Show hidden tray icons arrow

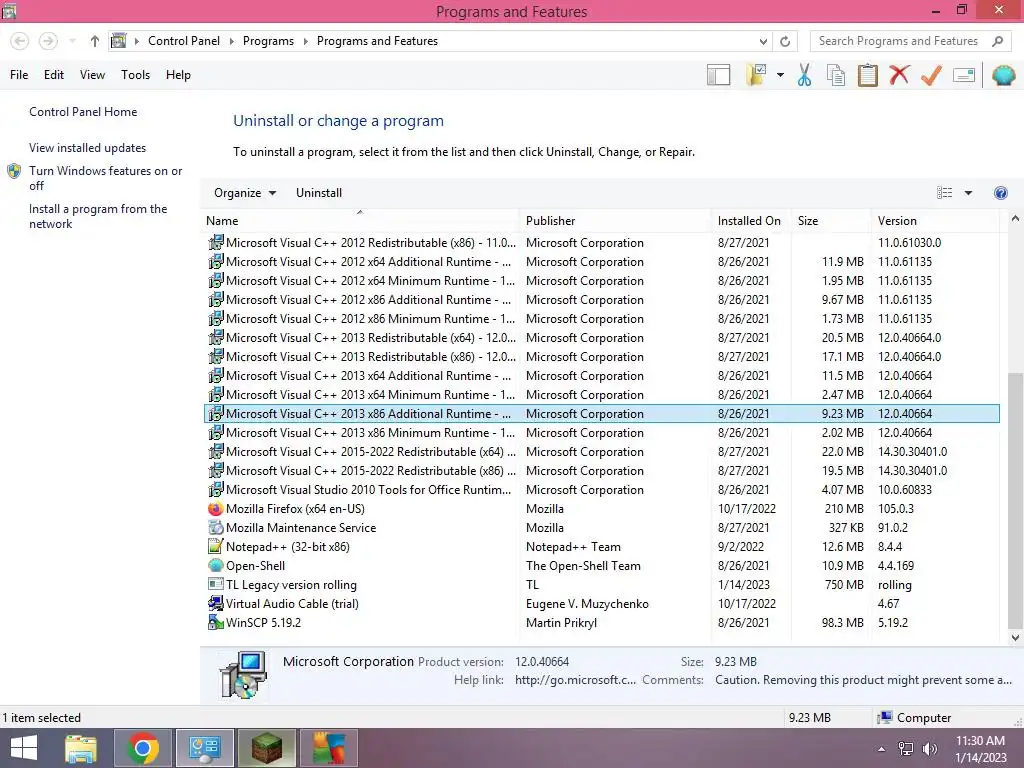click(881, 749)
